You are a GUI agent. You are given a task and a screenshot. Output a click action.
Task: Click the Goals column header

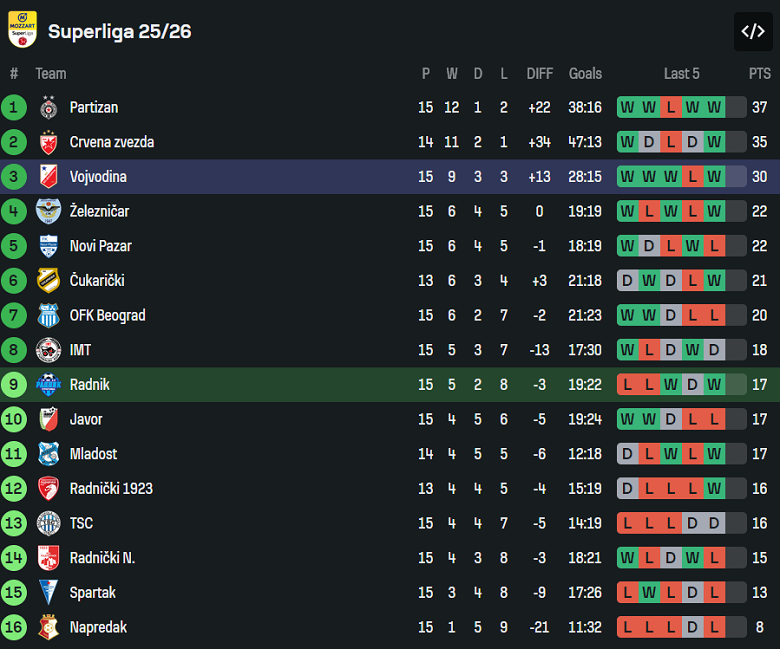[x=585, y=73]
